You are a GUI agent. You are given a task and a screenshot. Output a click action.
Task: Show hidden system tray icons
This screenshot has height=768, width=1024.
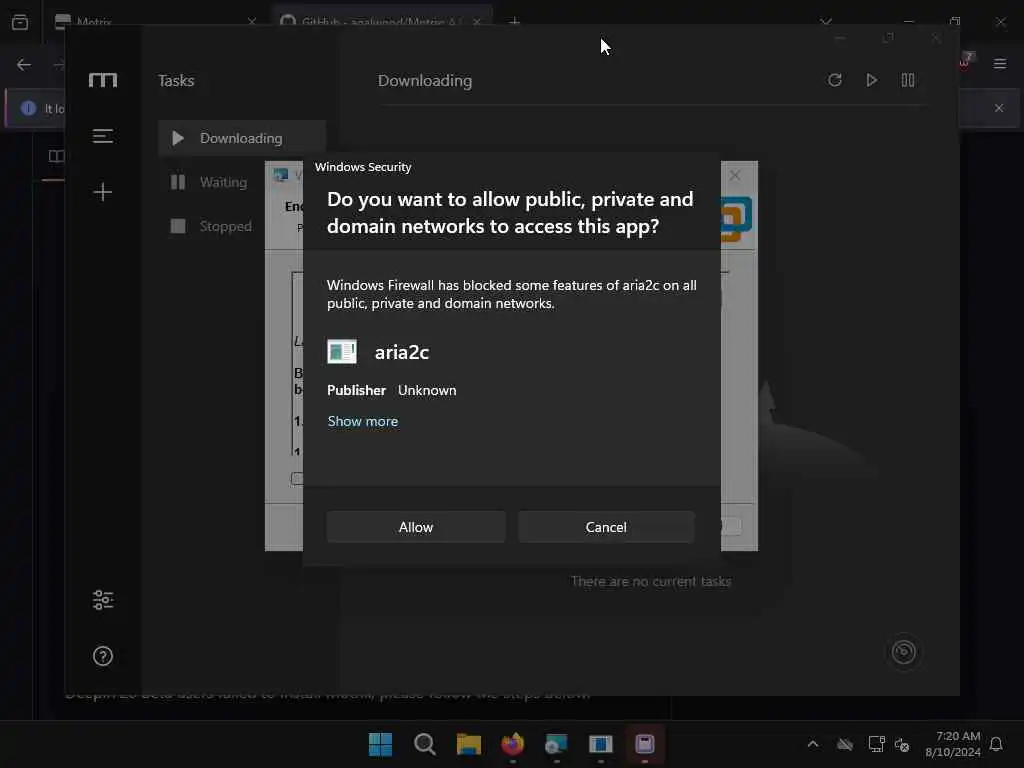(813, 744)
